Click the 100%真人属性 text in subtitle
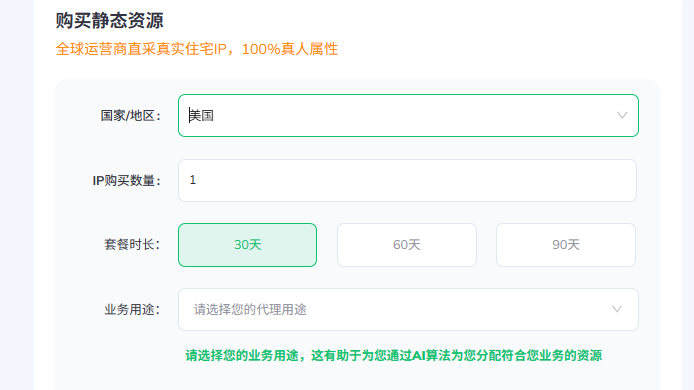This screenshot has height=390, width=694. coord(290,49)
